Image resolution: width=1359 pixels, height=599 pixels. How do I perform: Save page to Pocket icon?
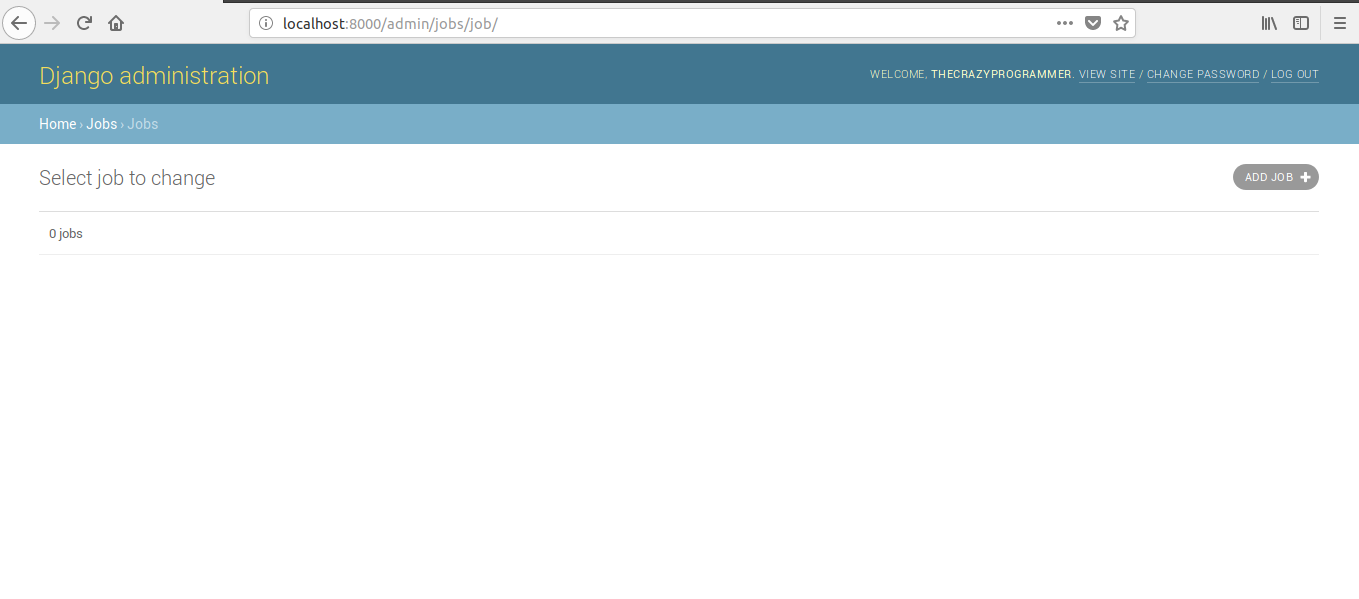pos(1093,23)
